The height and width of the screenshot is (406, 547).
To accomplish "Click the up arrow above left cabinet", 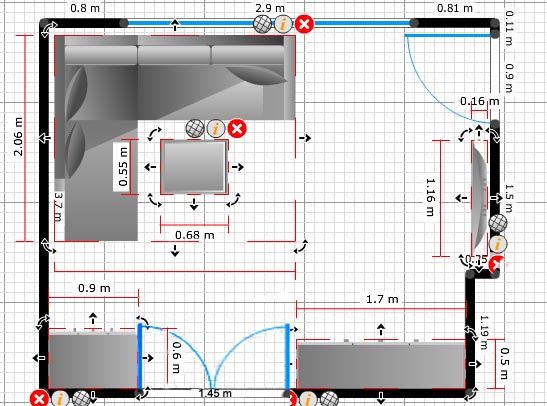I will 93,318.
